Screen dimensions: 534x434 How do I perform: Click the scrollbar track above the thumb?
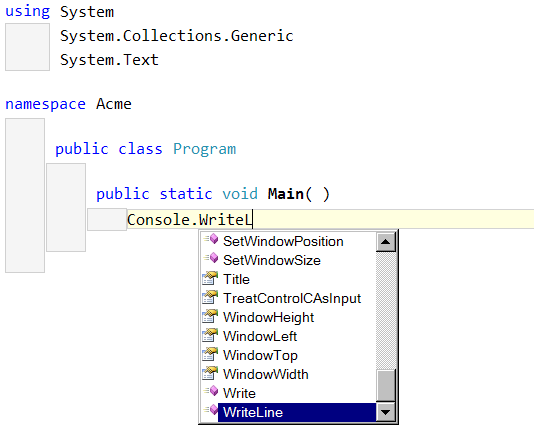pos(386,310)
